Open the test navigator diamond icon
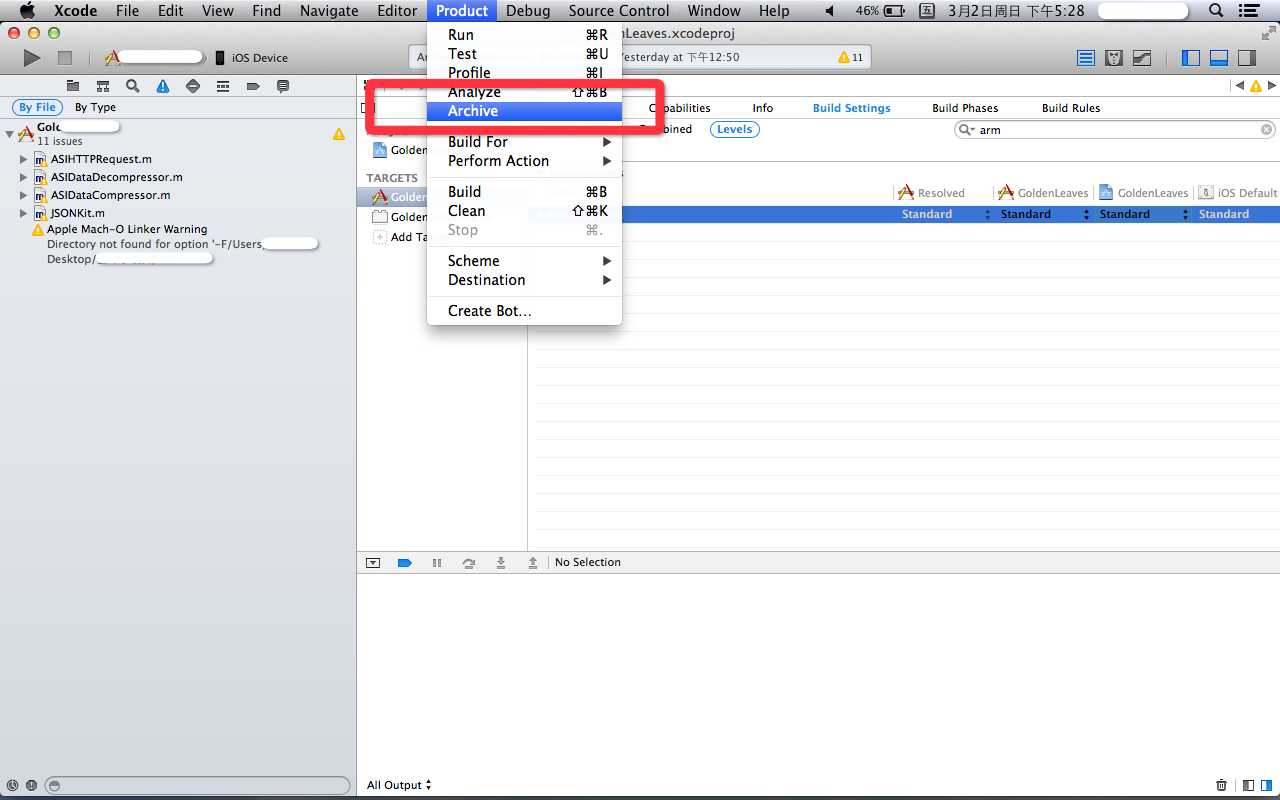The image size is (1280, 800). [x=193, y=86]
